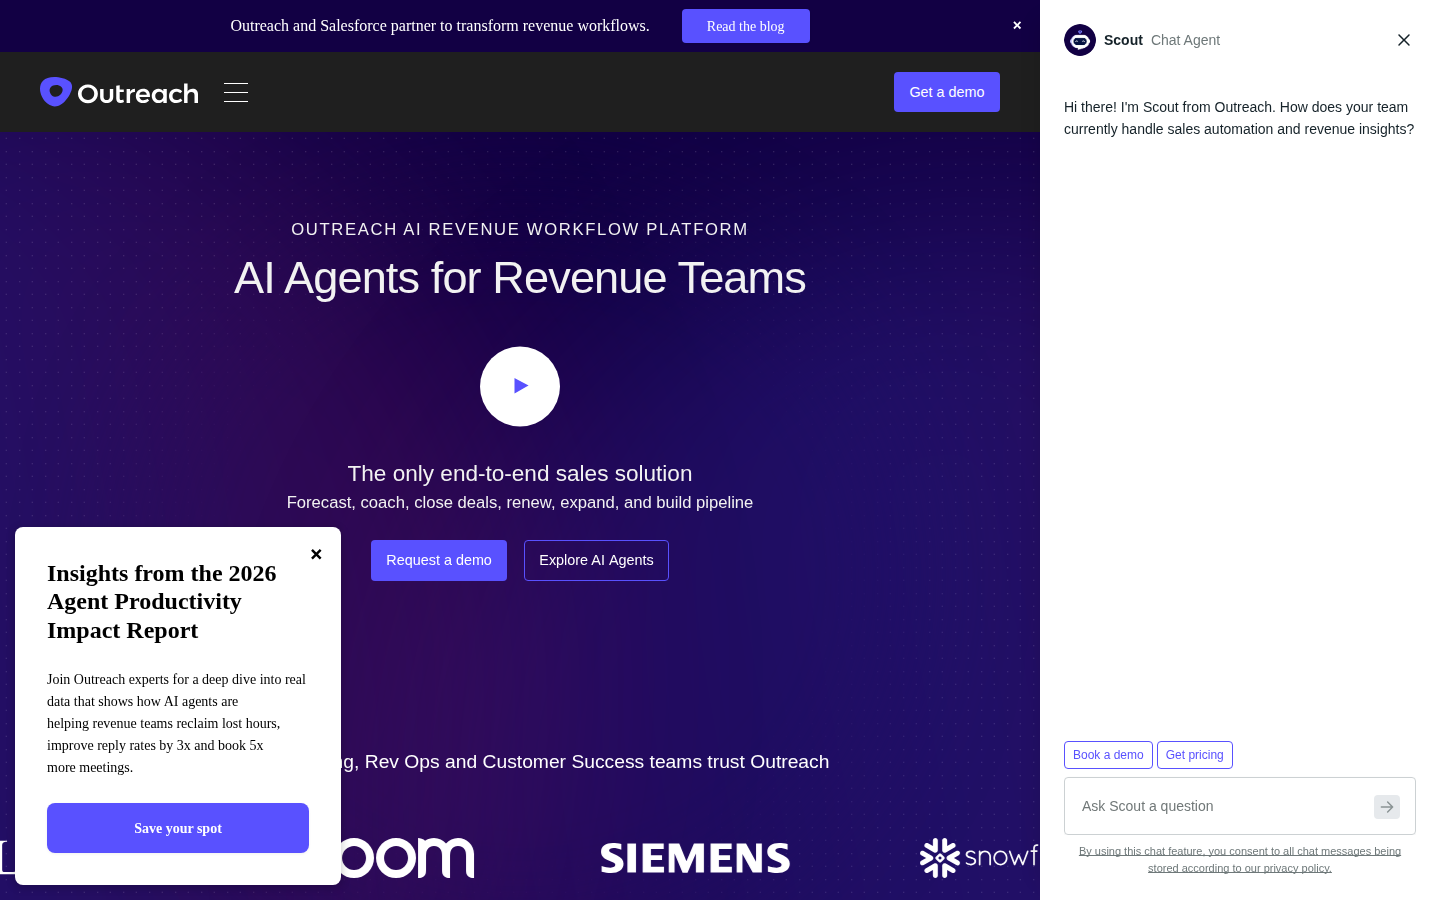The image size is (1440, 900).
Task: Click 'OUTREACH AI REVENUE WORKFLOW PLATFORM' text
Action: (520, 229)
